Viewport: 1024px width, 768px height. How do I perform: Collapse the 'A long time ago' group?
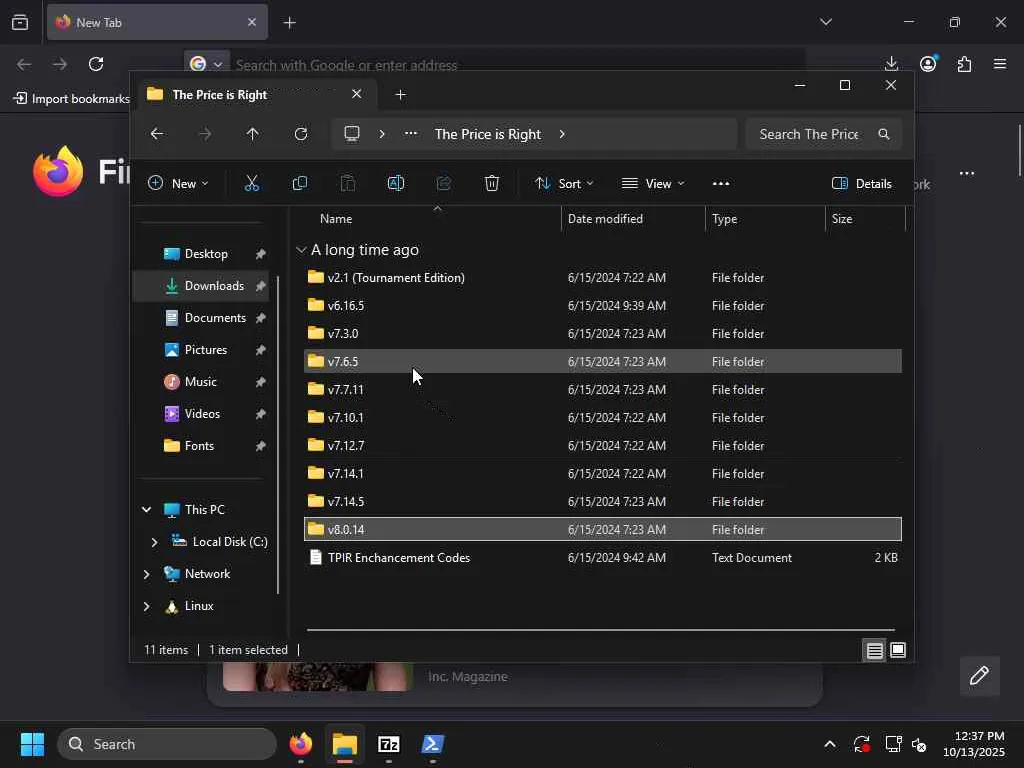(x=301, y=250)
